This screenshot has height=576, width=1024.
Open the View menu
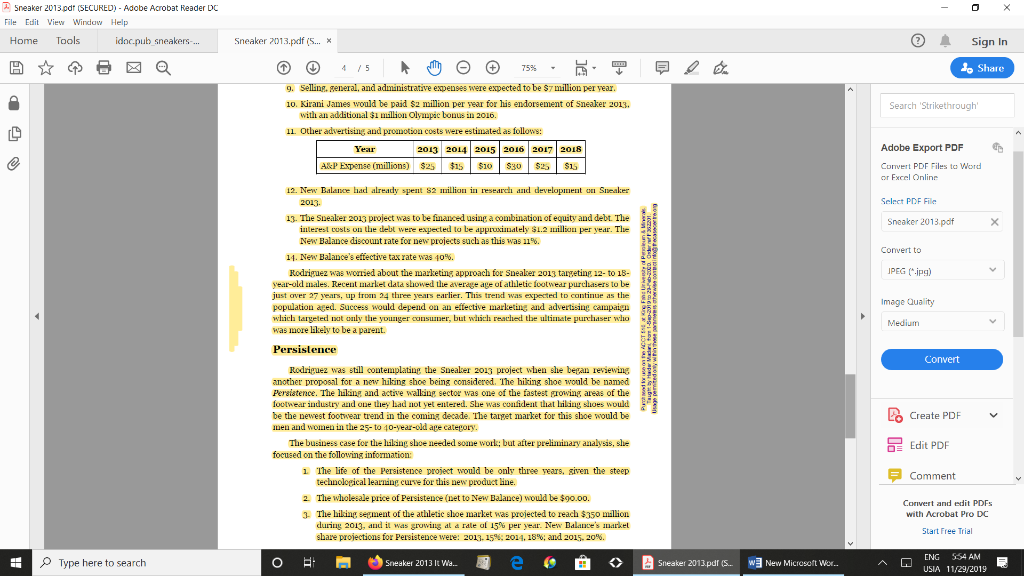(x=56, y=22)
